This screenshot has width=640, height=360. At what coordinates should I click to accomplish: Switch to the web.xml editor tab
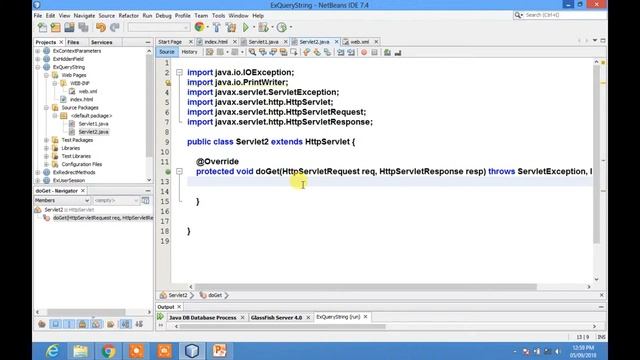tap(359, 42)
